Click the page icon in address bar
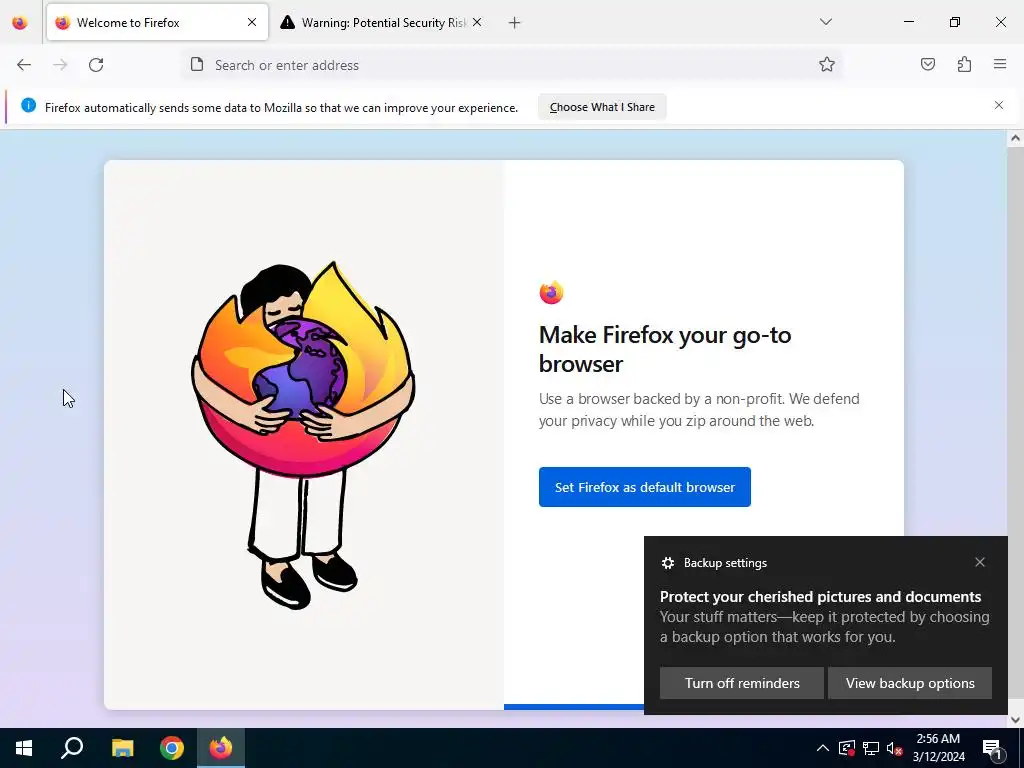The image size is (1024, 768). (197, 64)
